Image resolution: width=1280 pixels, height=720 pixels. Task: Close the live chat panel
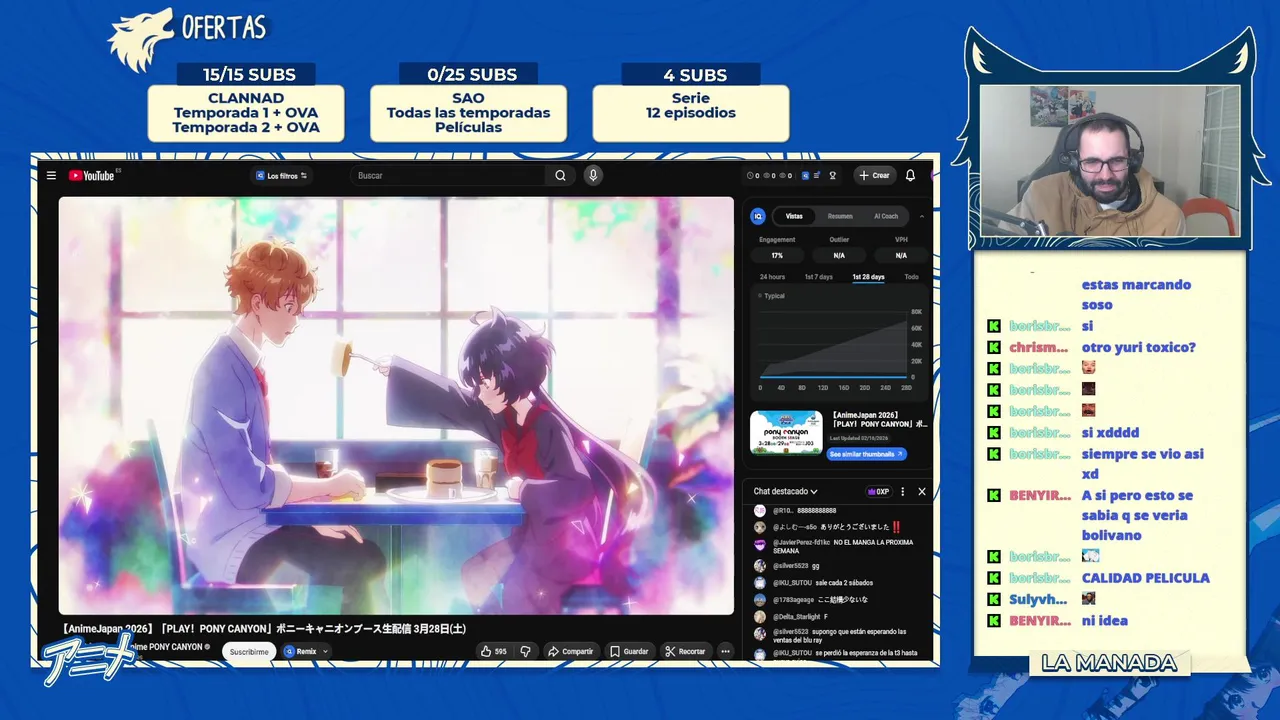tap(922, 492)
